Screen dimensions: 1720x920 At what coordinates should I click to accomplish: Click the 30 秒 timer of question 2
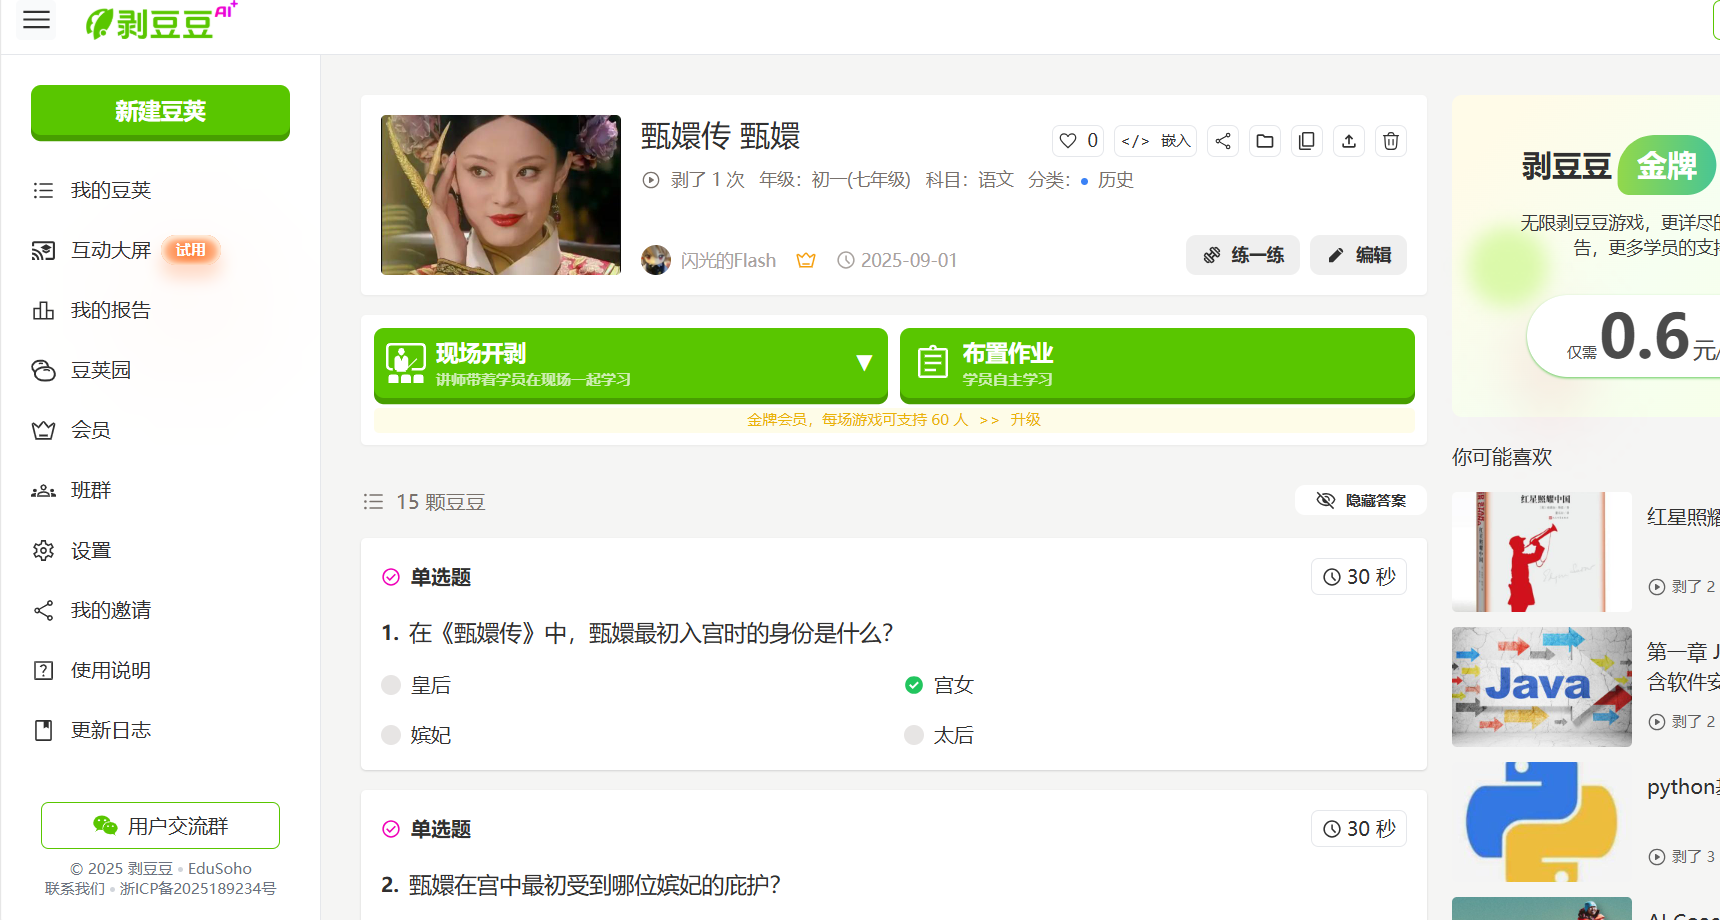1359,829
